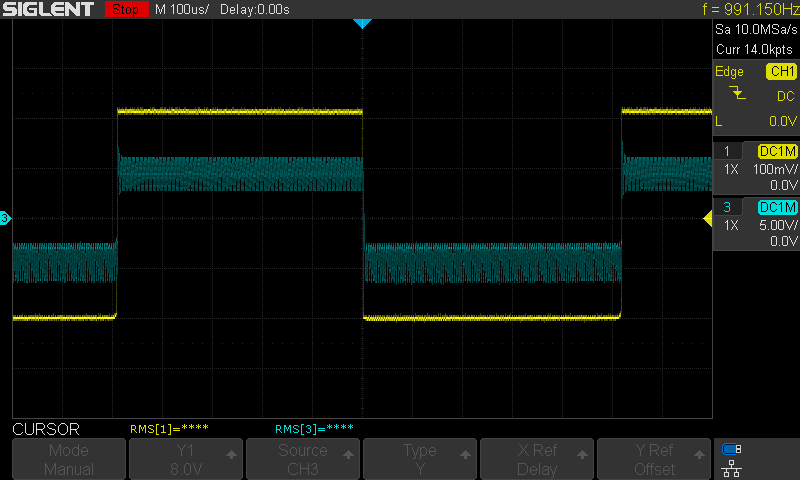Screen dimensions: 800x480
Task: Click the RMS[3]=**** measurement readout
Action: (314, 429)
